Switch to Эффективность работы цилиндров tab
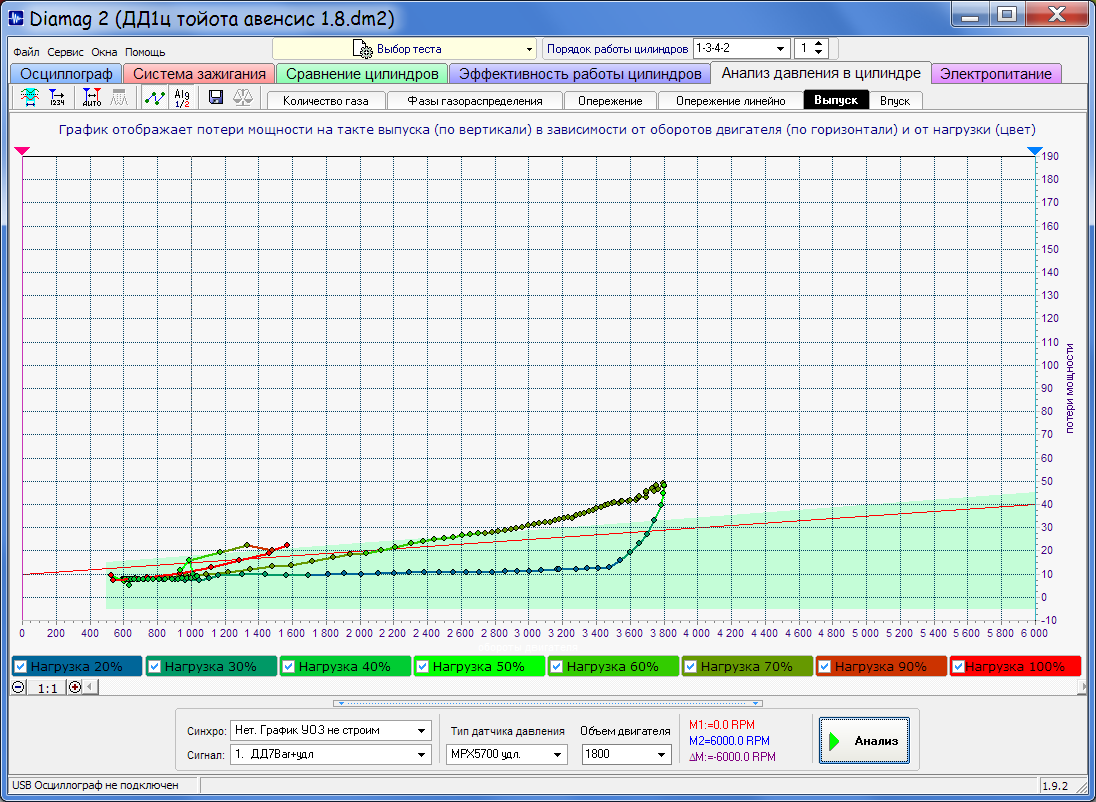The image size is (1096, 802). click(x=580, y=73)
